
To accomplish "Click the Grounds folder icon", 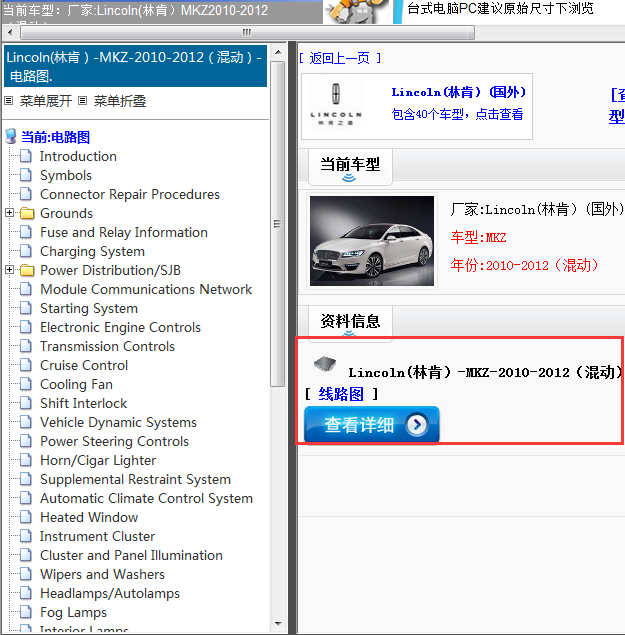I will [27, 213].
